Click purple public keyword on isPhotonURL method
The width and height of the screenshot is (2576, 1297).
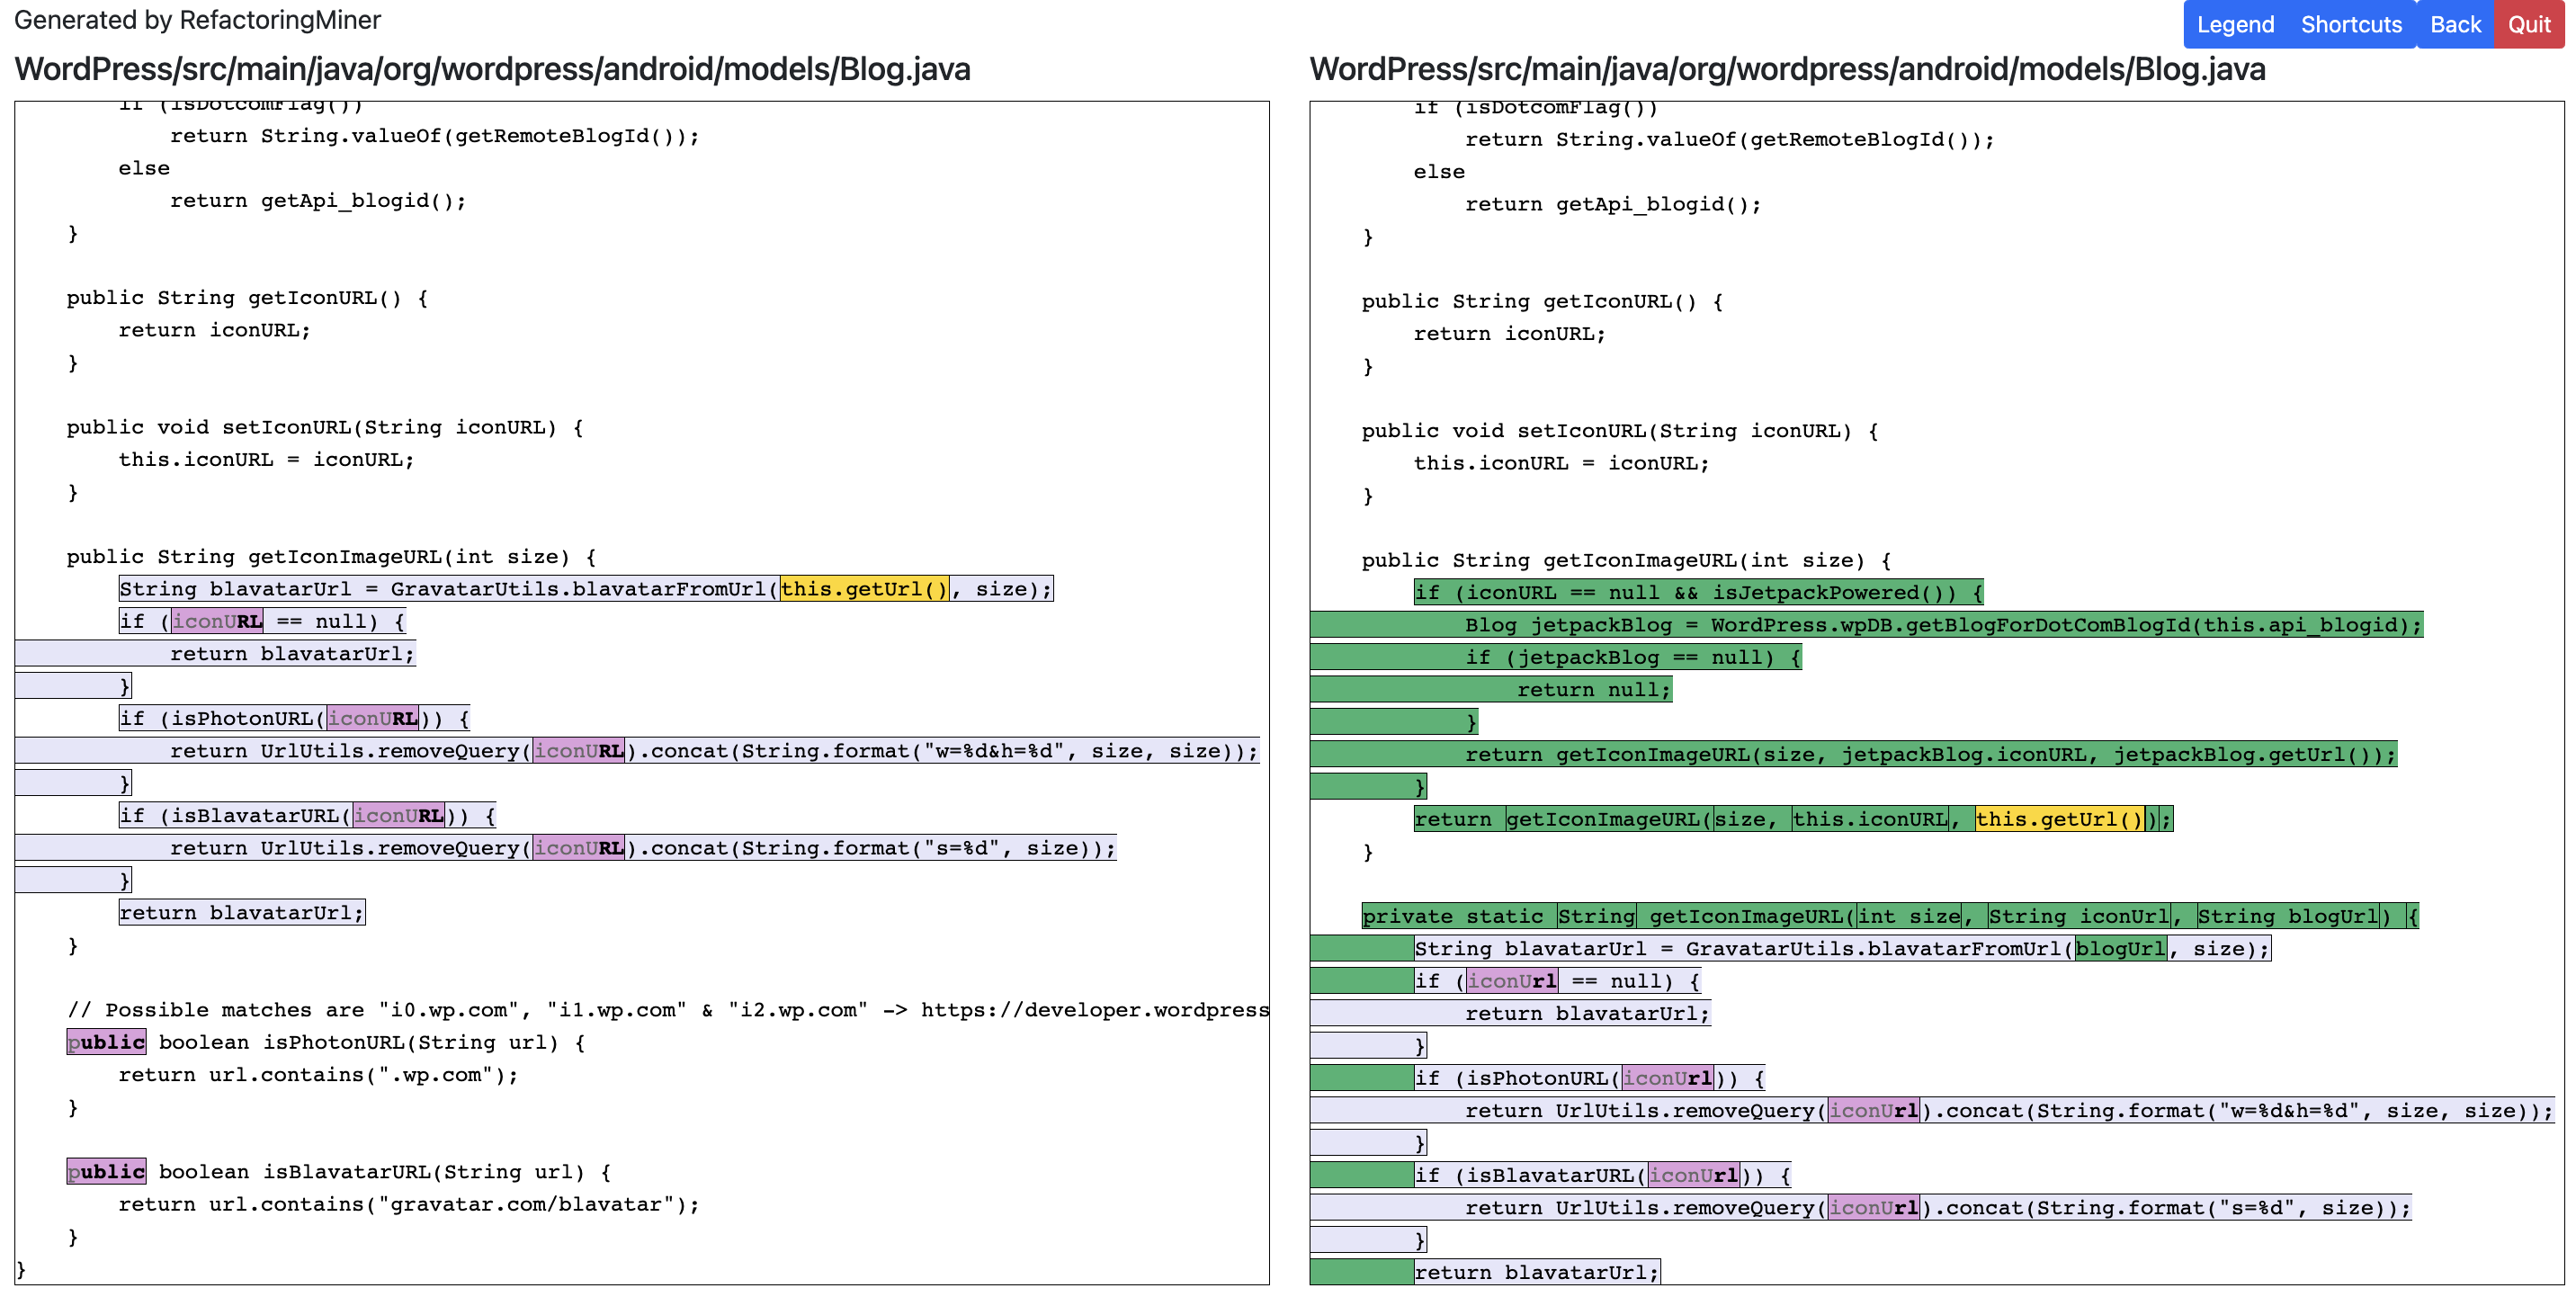click(105, 1042)
